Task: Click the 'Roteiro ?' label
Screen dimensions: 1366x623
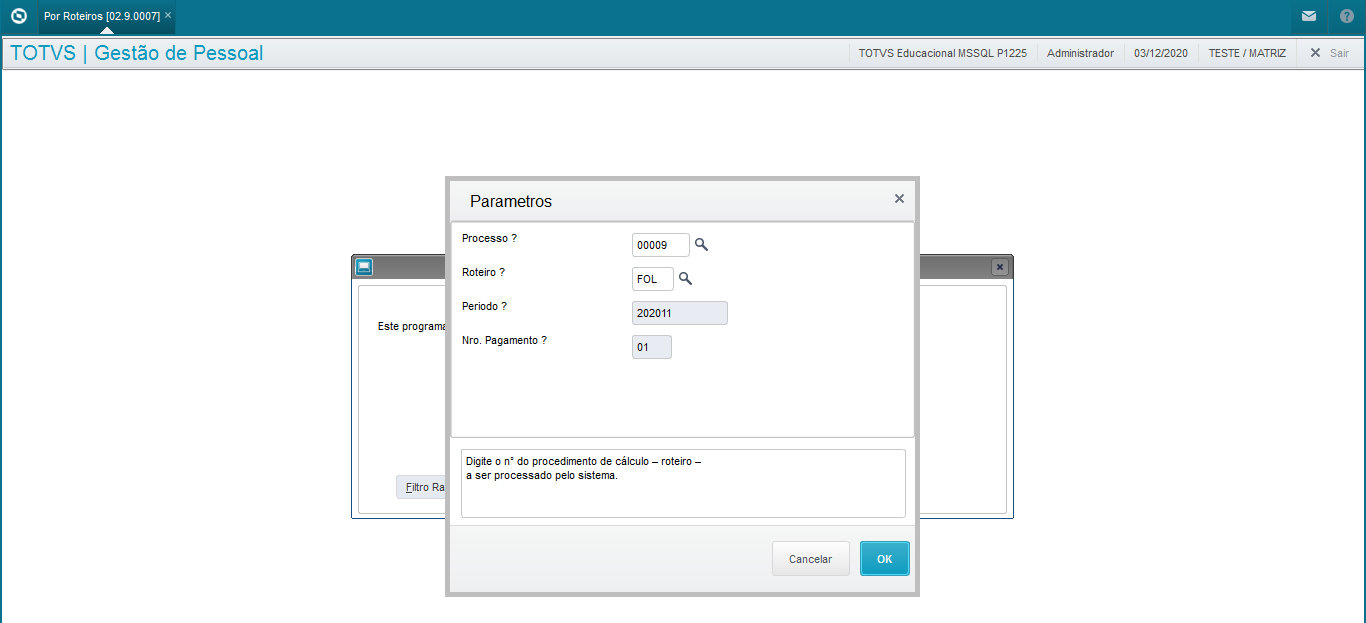Action: (484, 272)
